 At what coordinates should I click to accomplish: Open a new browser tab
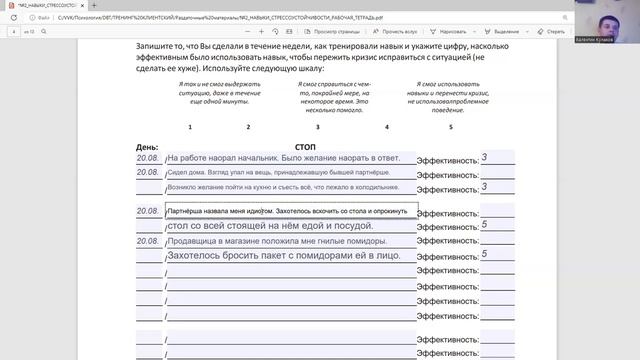(x=94, y=5)
